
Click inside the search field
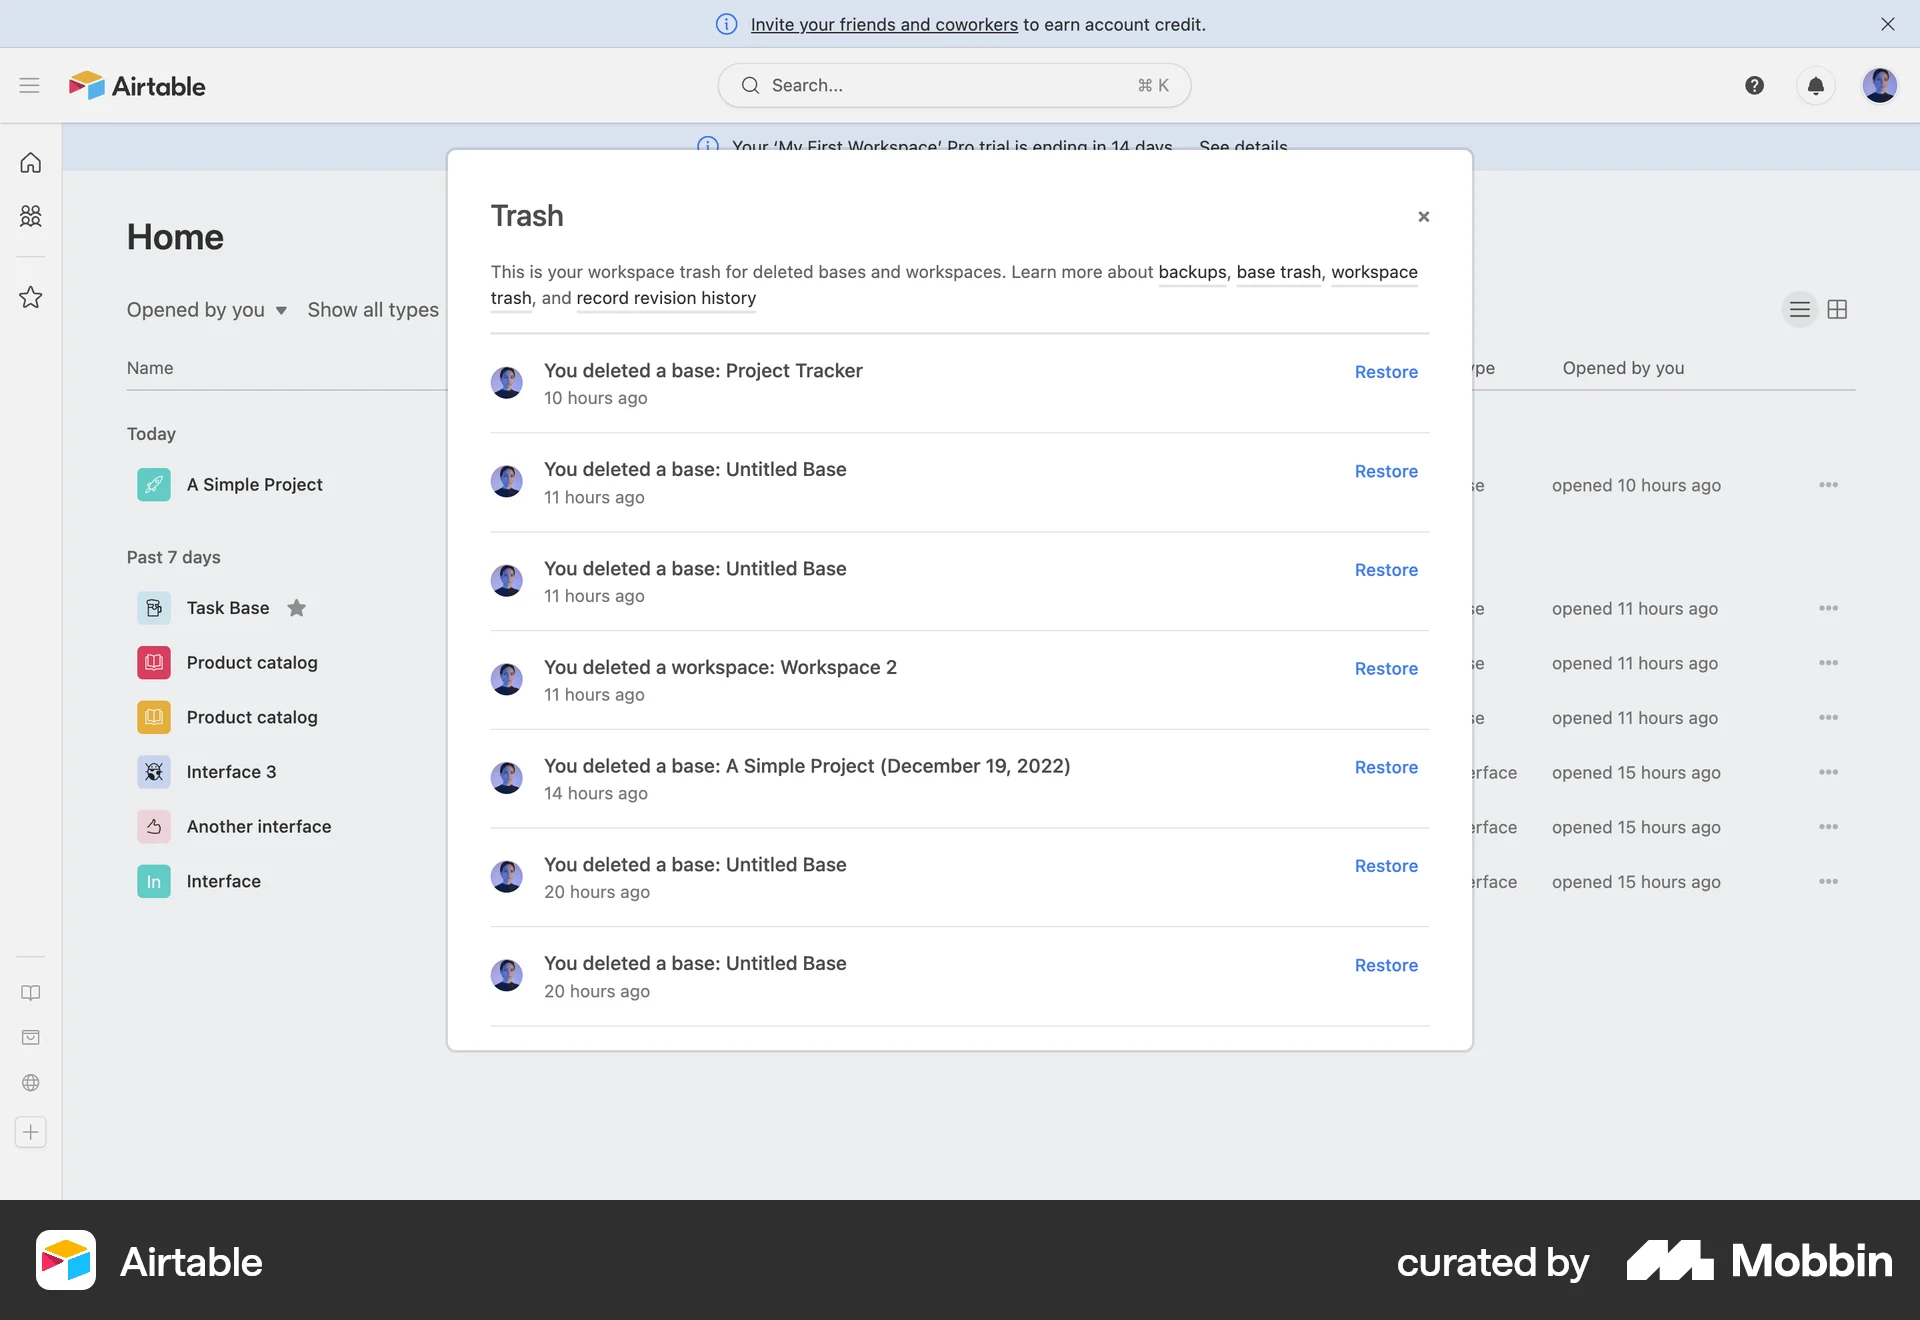[950, 85]
